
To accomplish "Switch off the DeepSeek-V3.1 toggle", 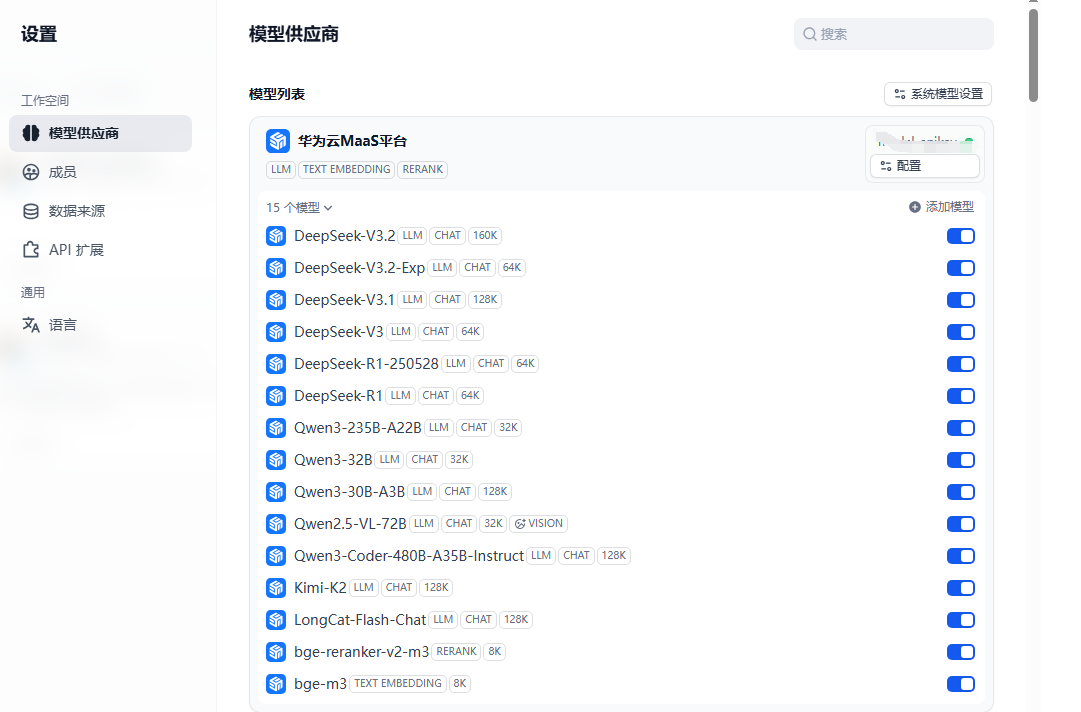I will pos(960,300).
